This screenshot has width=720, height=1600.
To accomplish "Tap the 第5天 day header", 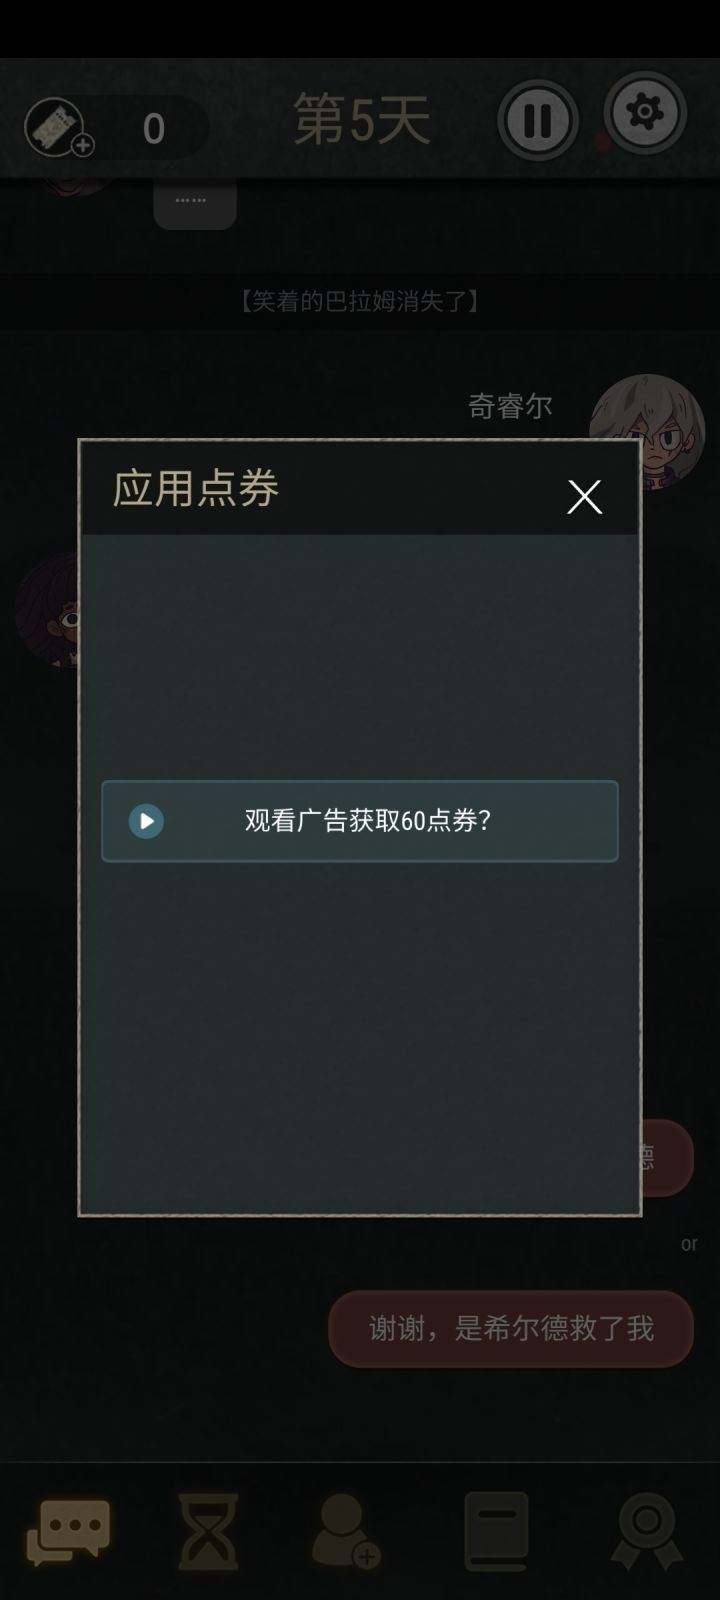I will [x=362, y=120].
